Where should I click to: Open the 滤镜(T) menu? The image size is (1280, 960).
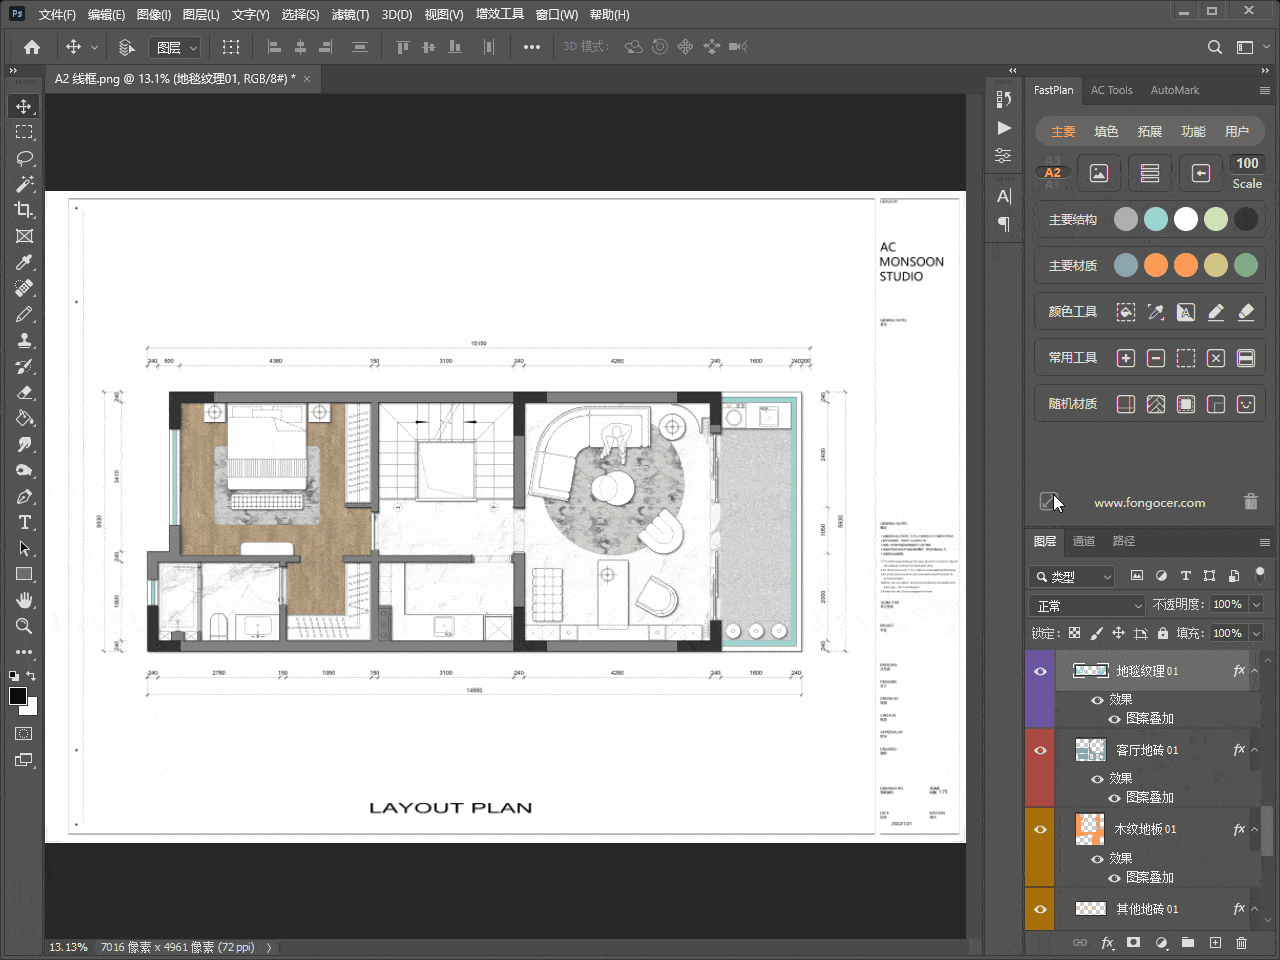pos(350,15)
